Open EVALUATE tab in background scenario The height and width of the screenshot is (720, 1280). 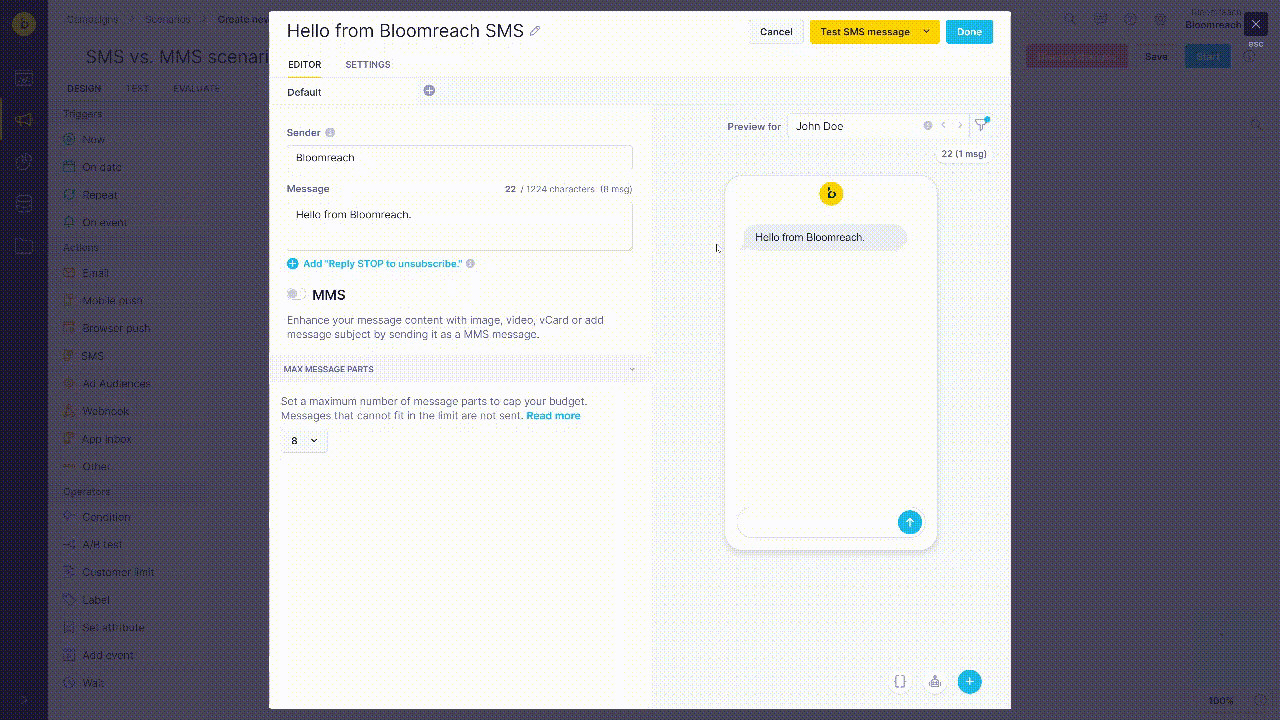pos(196,89)
